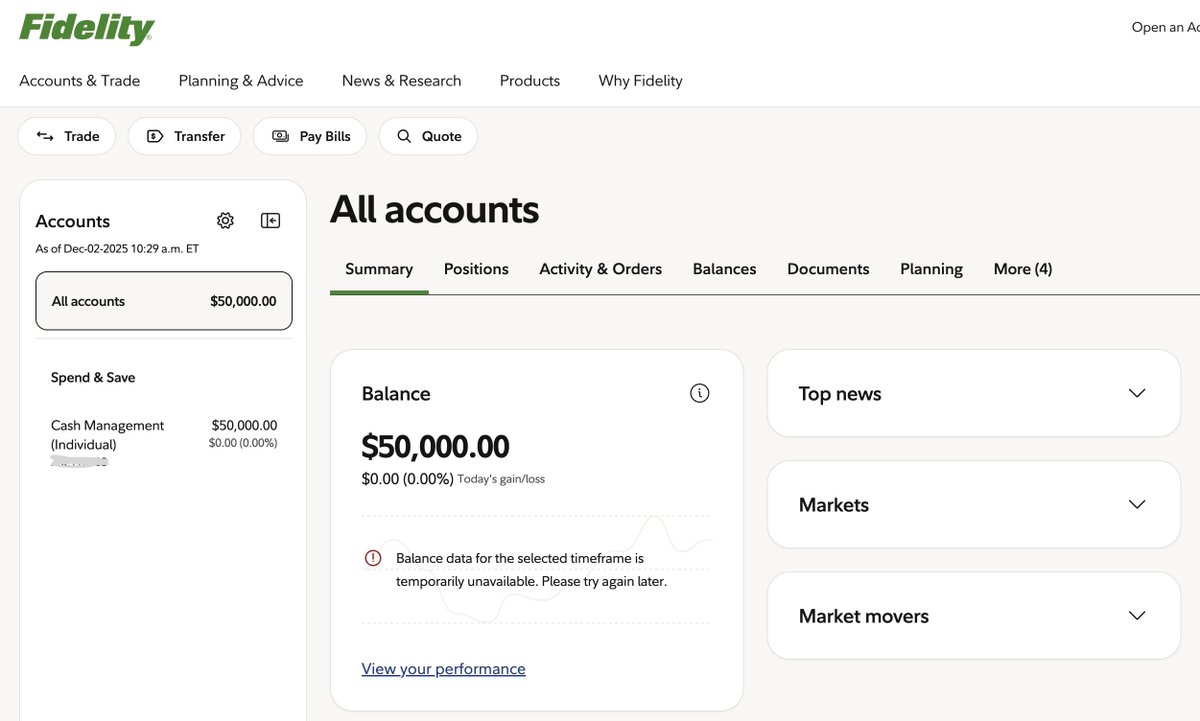
Task: Click Today's gain/loss label
Action: point(501,479)
